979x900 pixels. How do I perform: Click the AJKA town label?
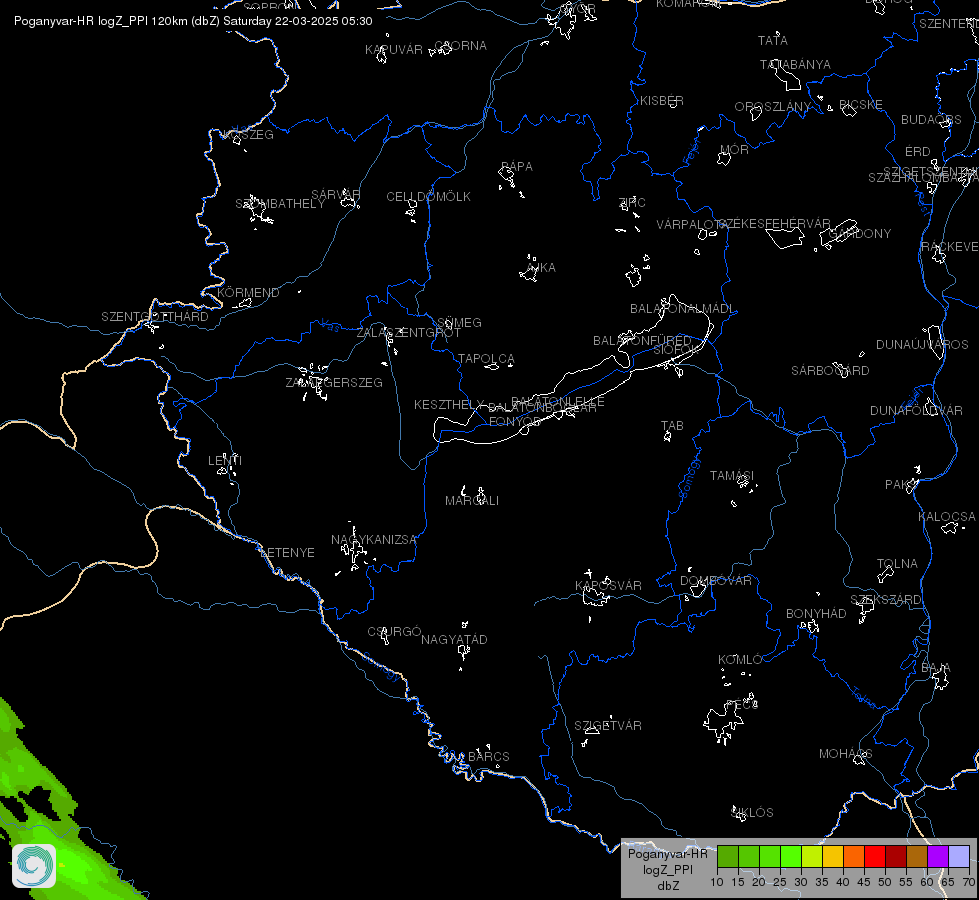541,268
